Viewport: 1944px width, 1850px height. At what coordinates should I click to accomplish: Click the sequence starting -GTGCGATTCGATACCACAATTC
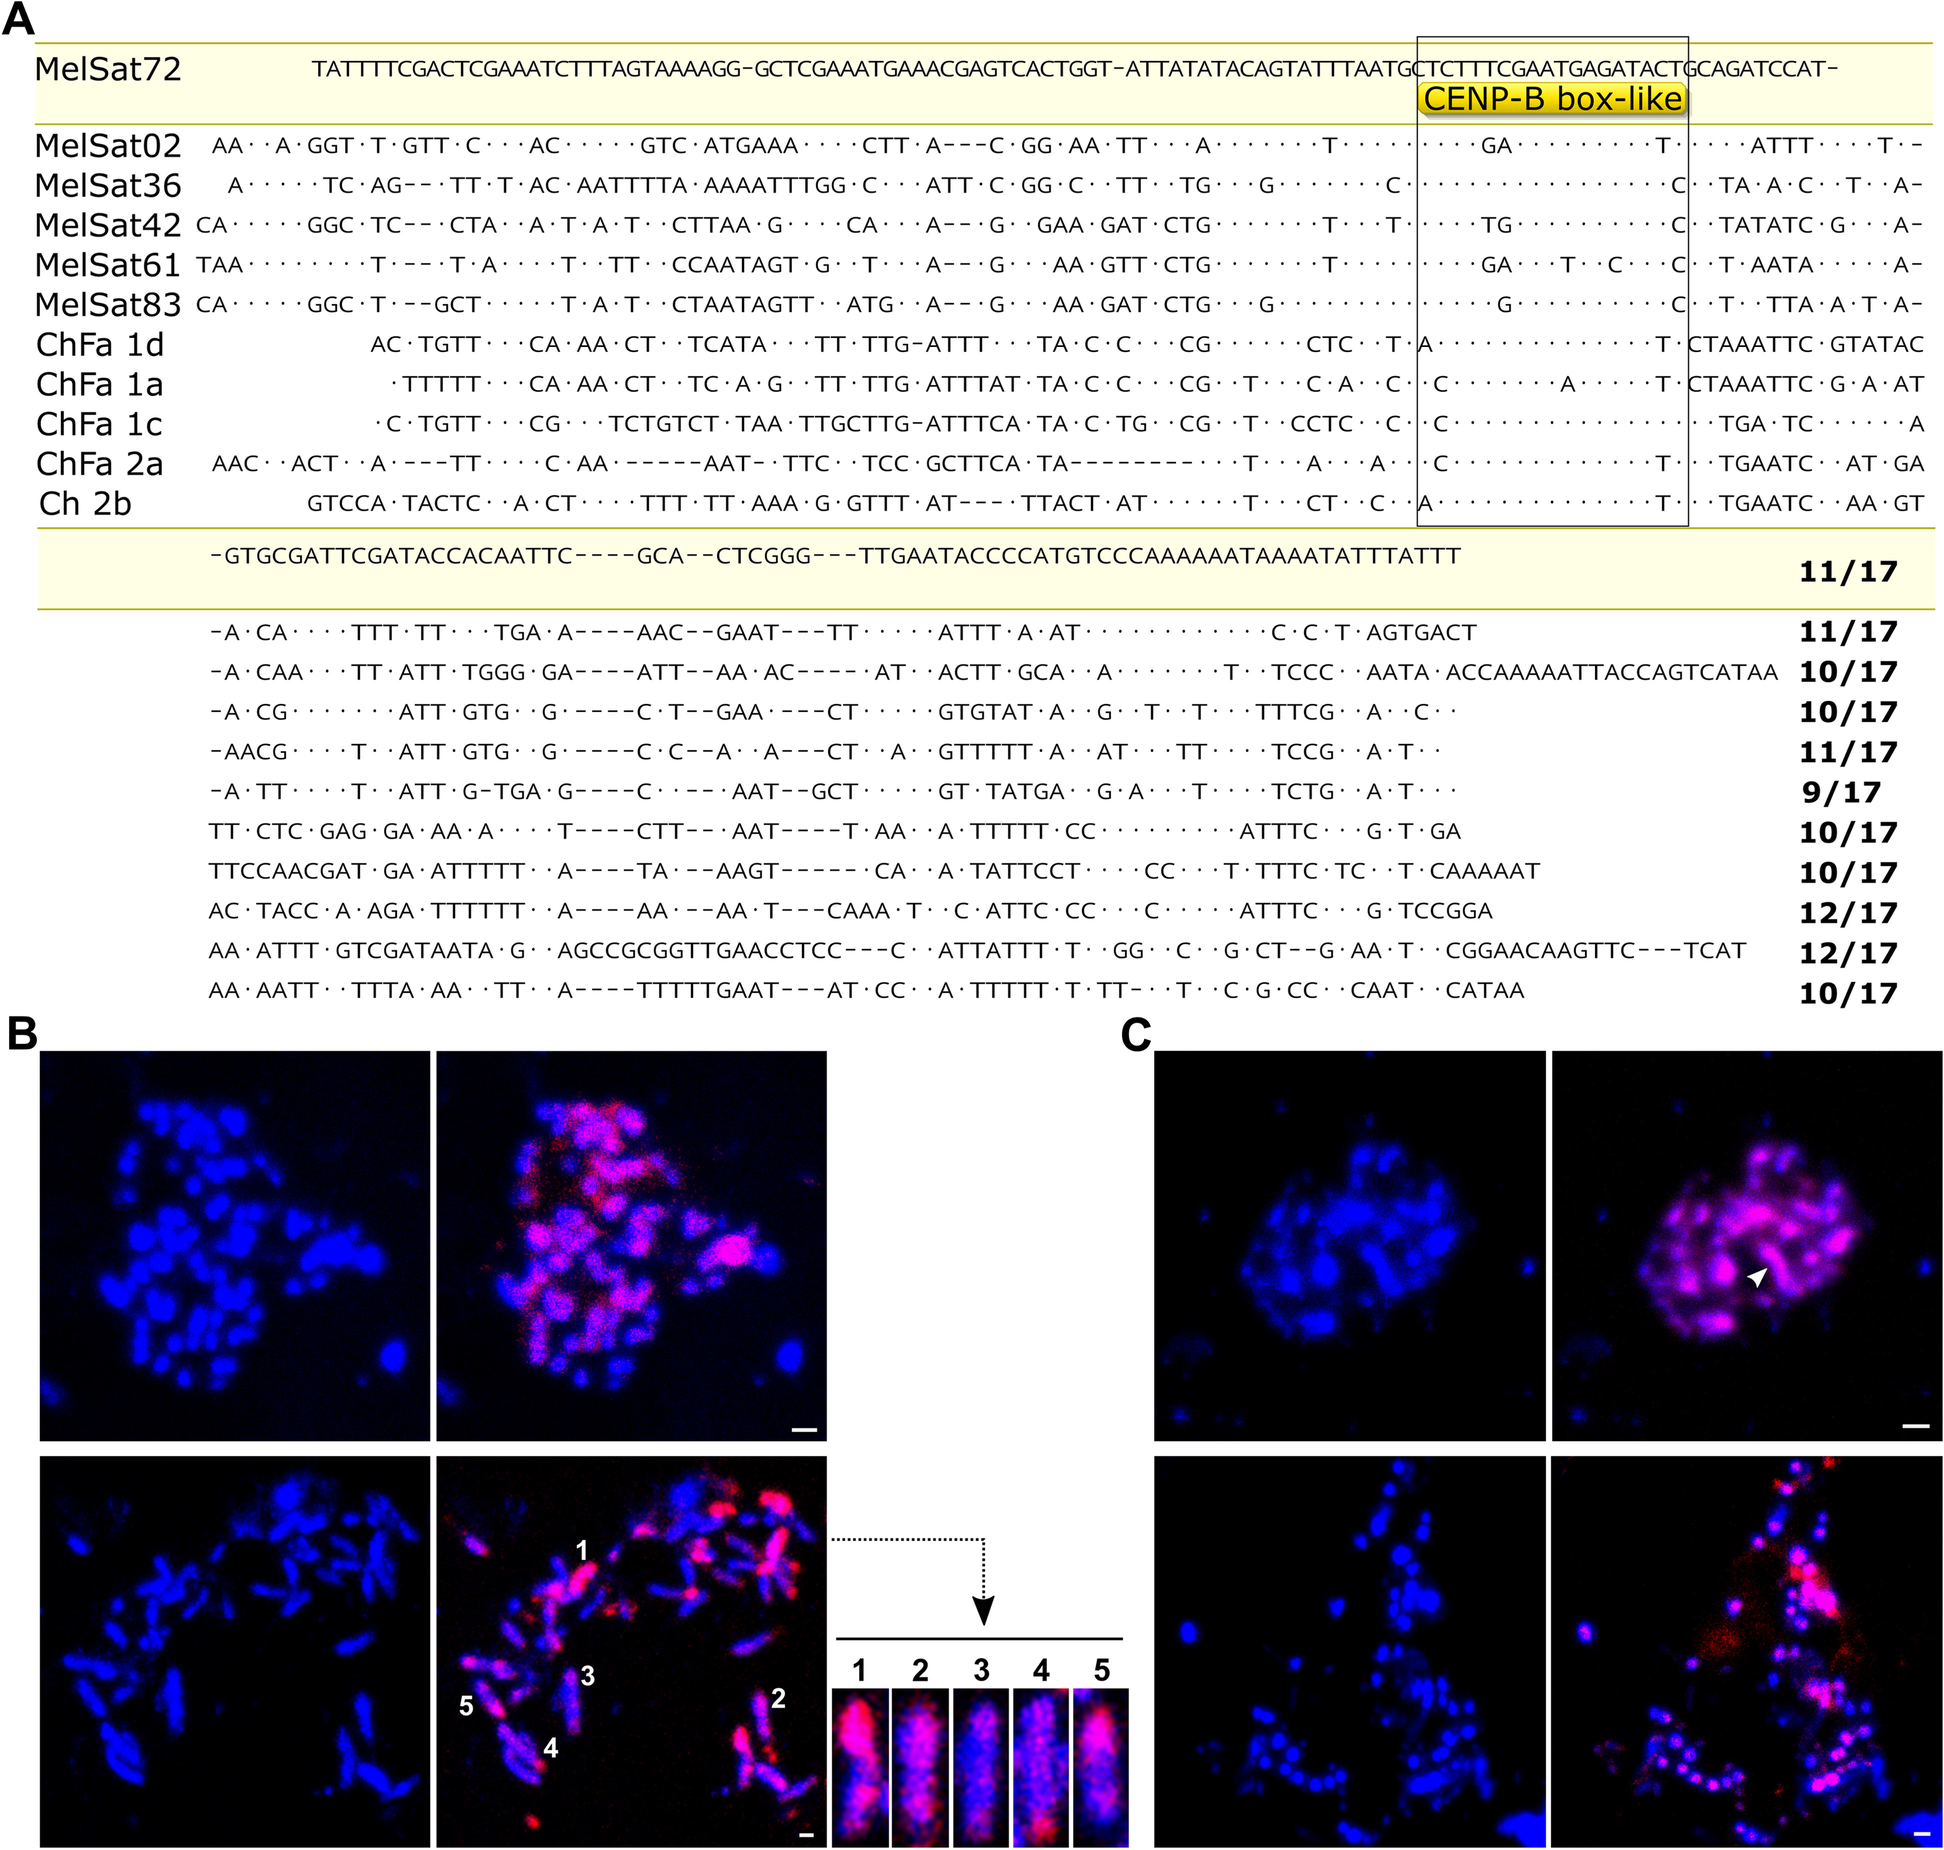pyautogui.click(x=835, y=556)
